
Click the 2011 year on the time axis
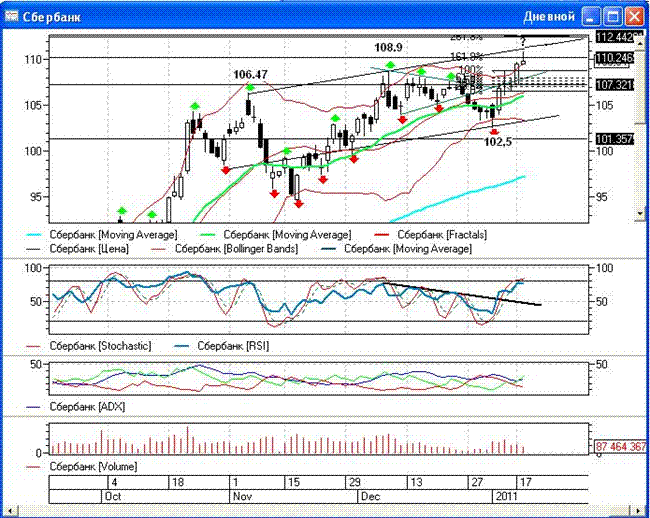[506, 496]
